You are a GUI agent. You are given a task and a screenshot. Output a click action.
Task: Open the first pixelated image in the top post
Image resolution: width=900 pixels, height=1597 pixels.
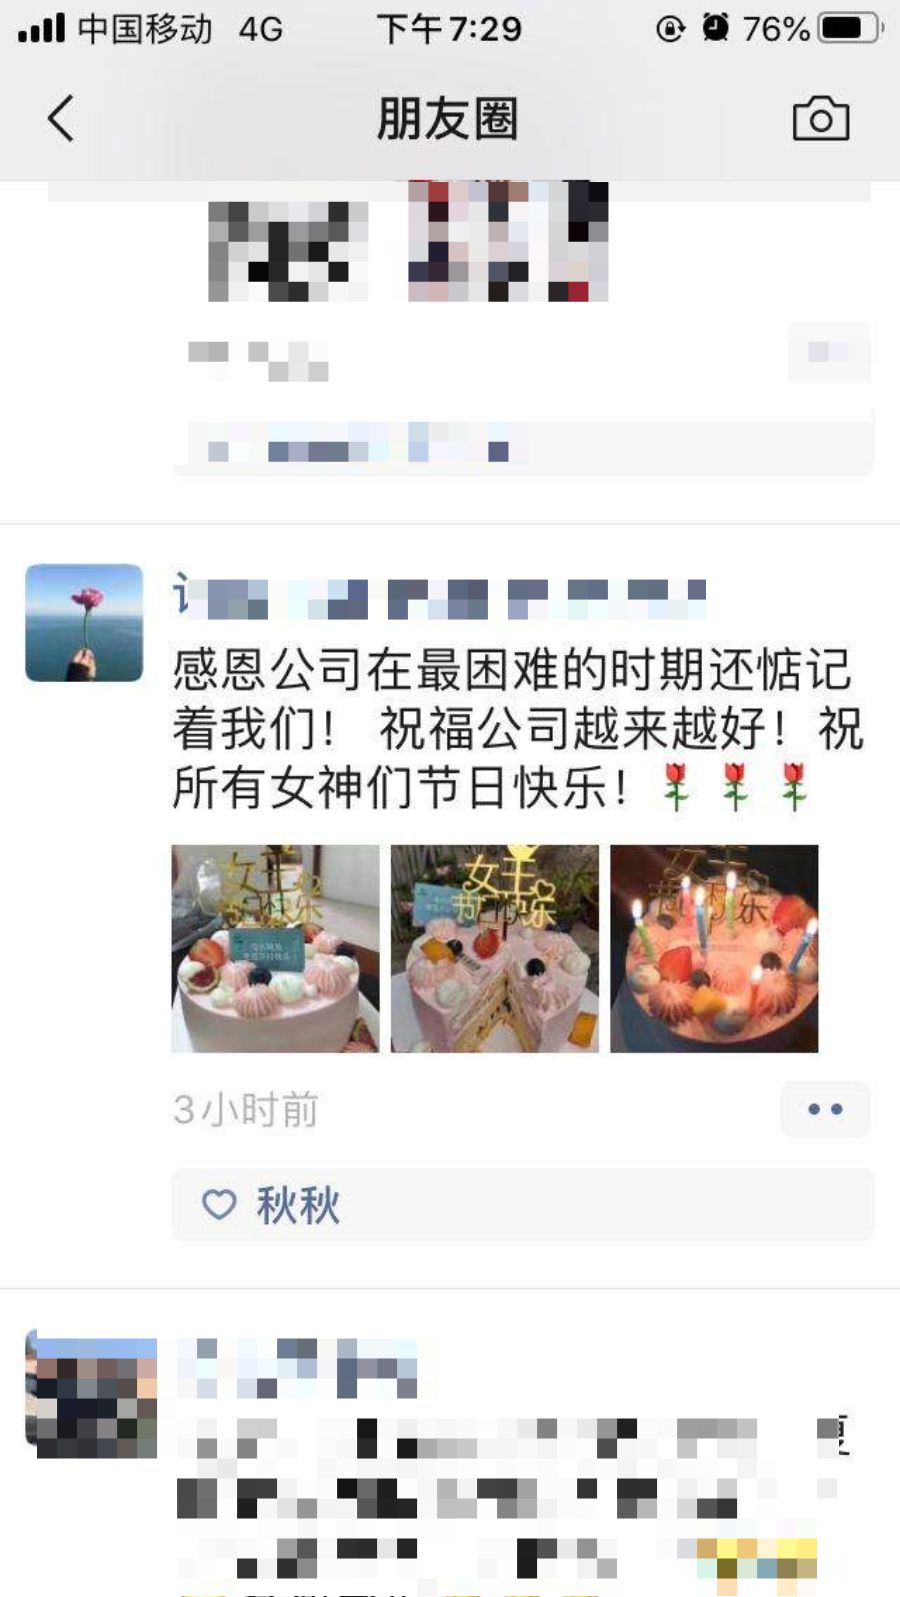pos(288,251)
